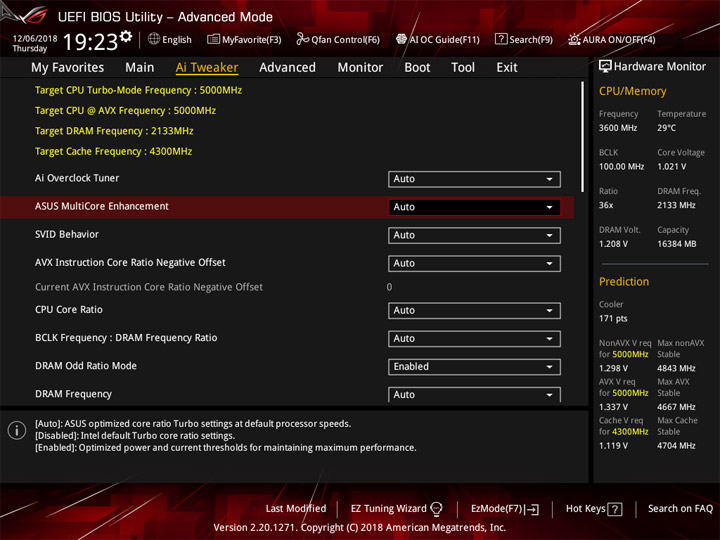This screenshot has width=720, height=540.
Task: Open the Boot tab
Action: pyautogui.click(x=417, y=68)
